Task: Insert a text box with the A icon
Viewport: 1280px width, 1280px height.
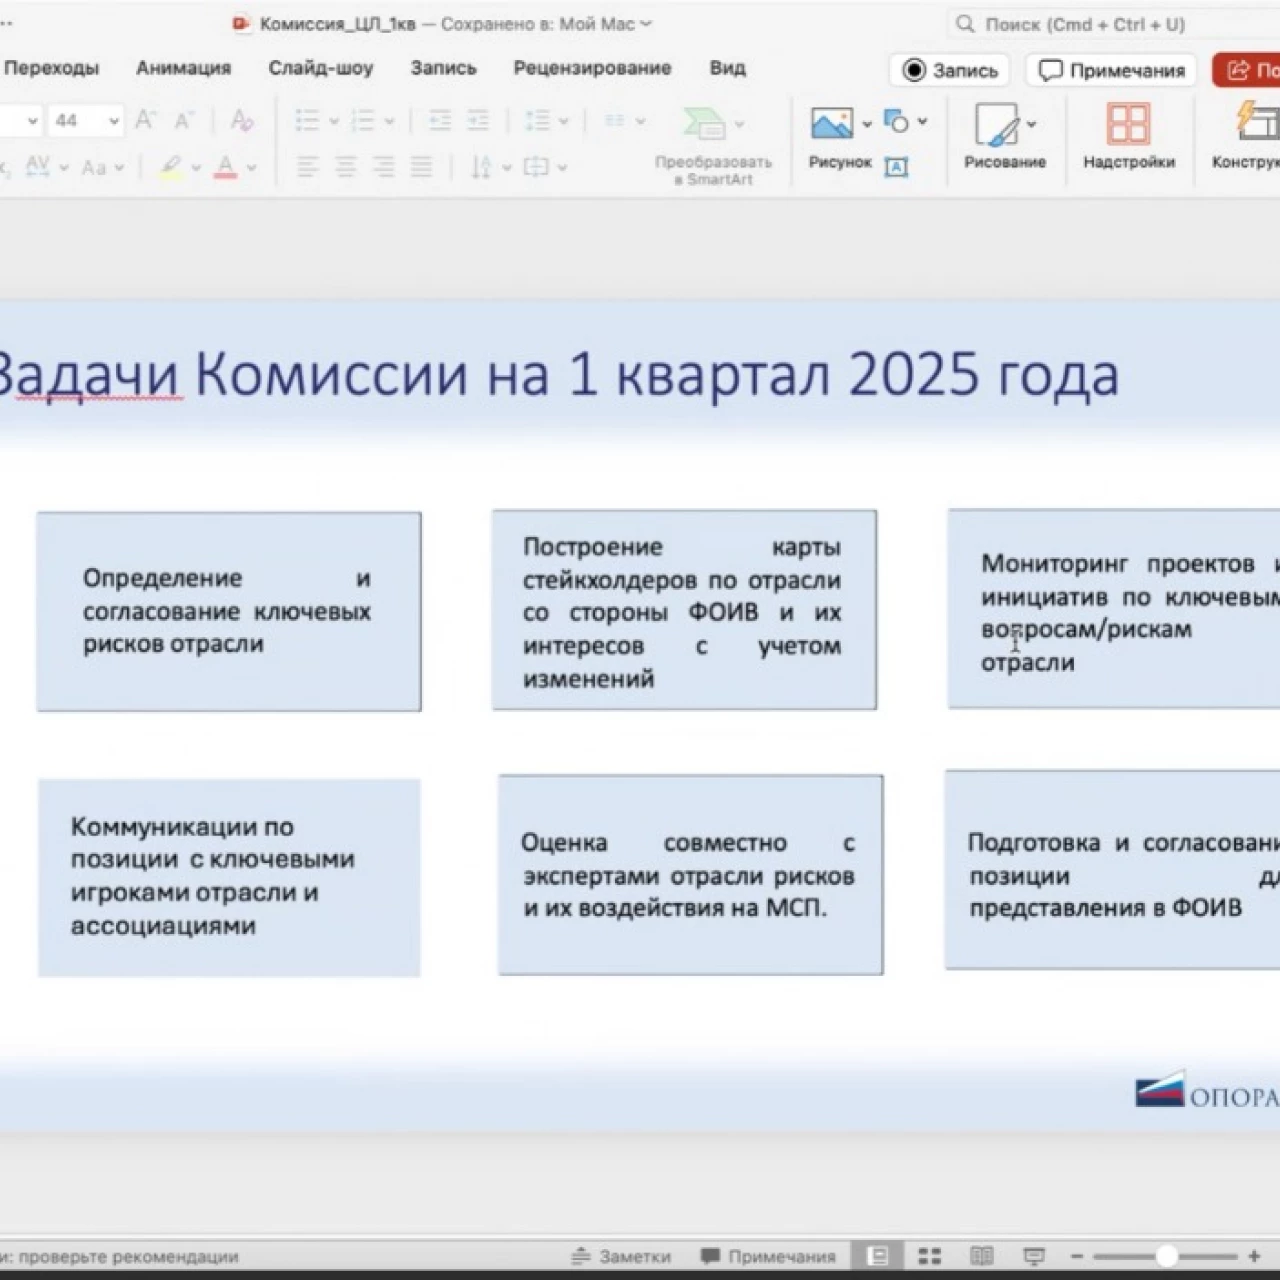Action: [x=897, y=167]
